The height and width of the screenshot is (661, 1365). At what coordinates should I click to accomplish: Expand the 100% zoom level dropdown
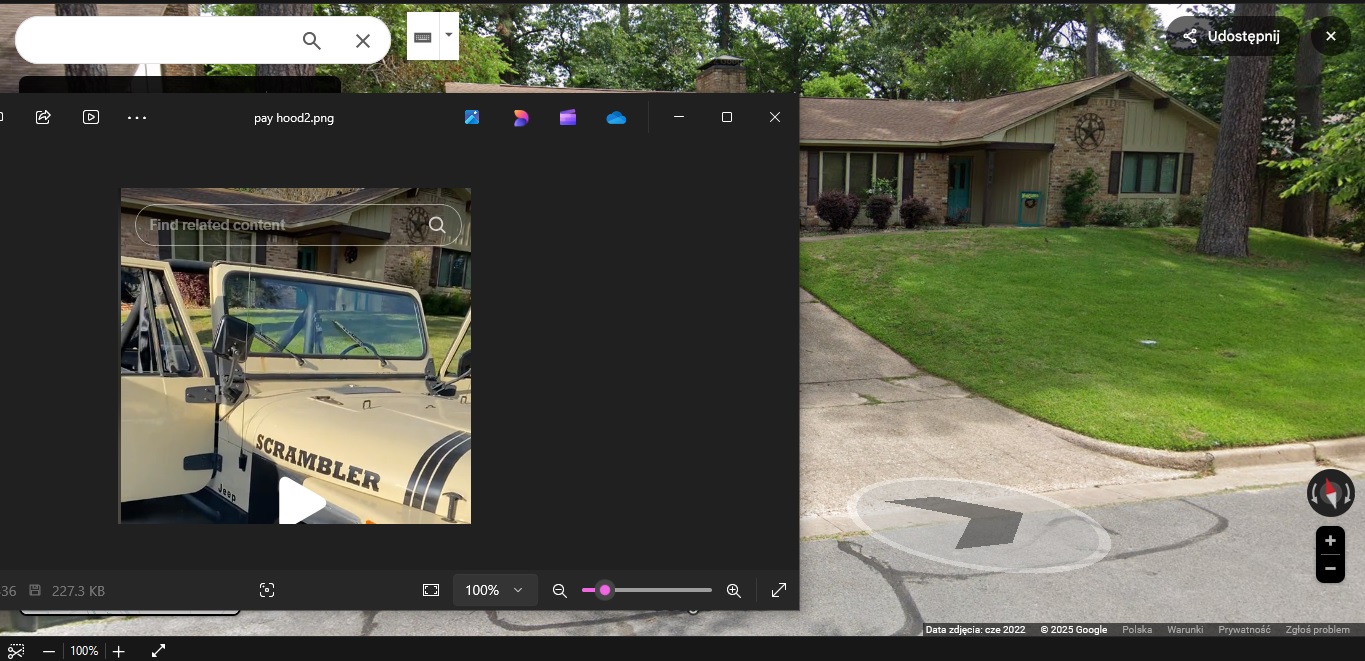pyautogui.click(x=495, y=590)
